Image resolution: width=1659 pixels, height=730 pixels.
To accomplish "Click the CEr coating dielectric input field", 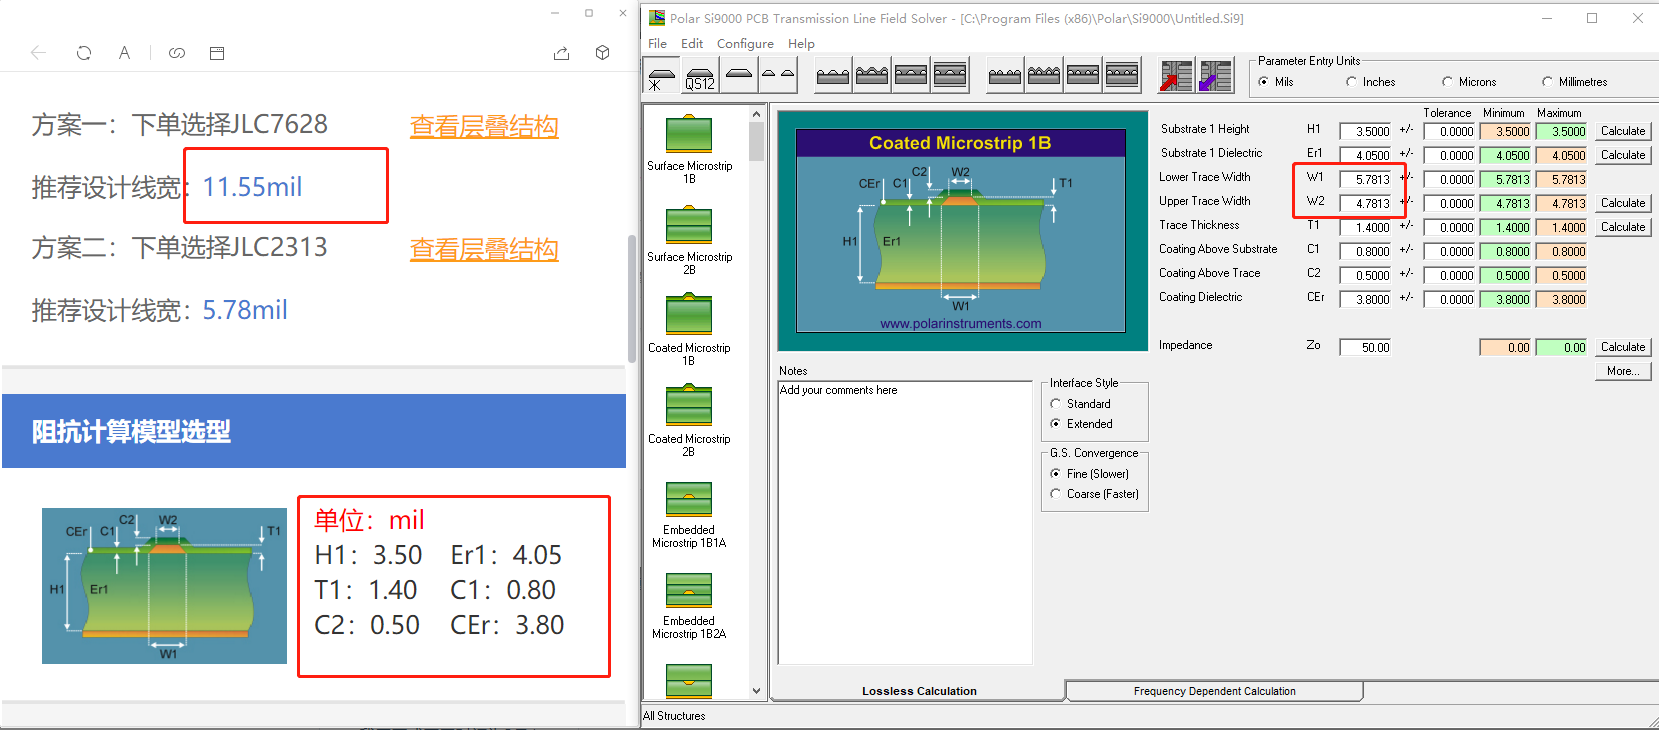I will tap(1365, 299).
